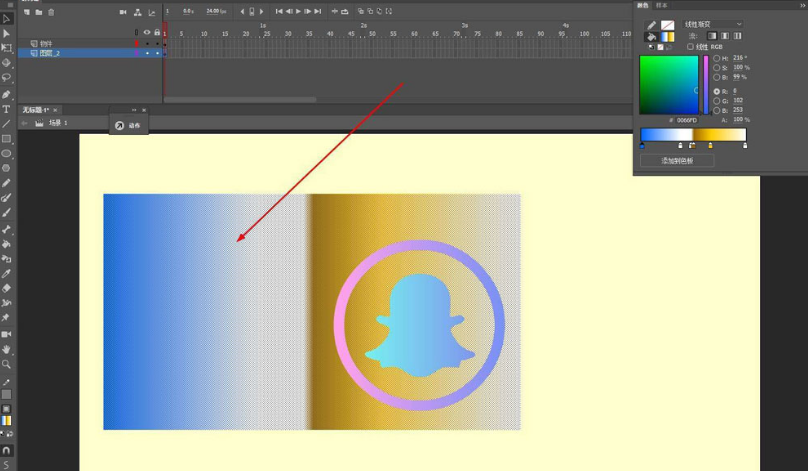Toggle visibility column eye header for all layers
The image size is (808, 471).
click(147, 32)
